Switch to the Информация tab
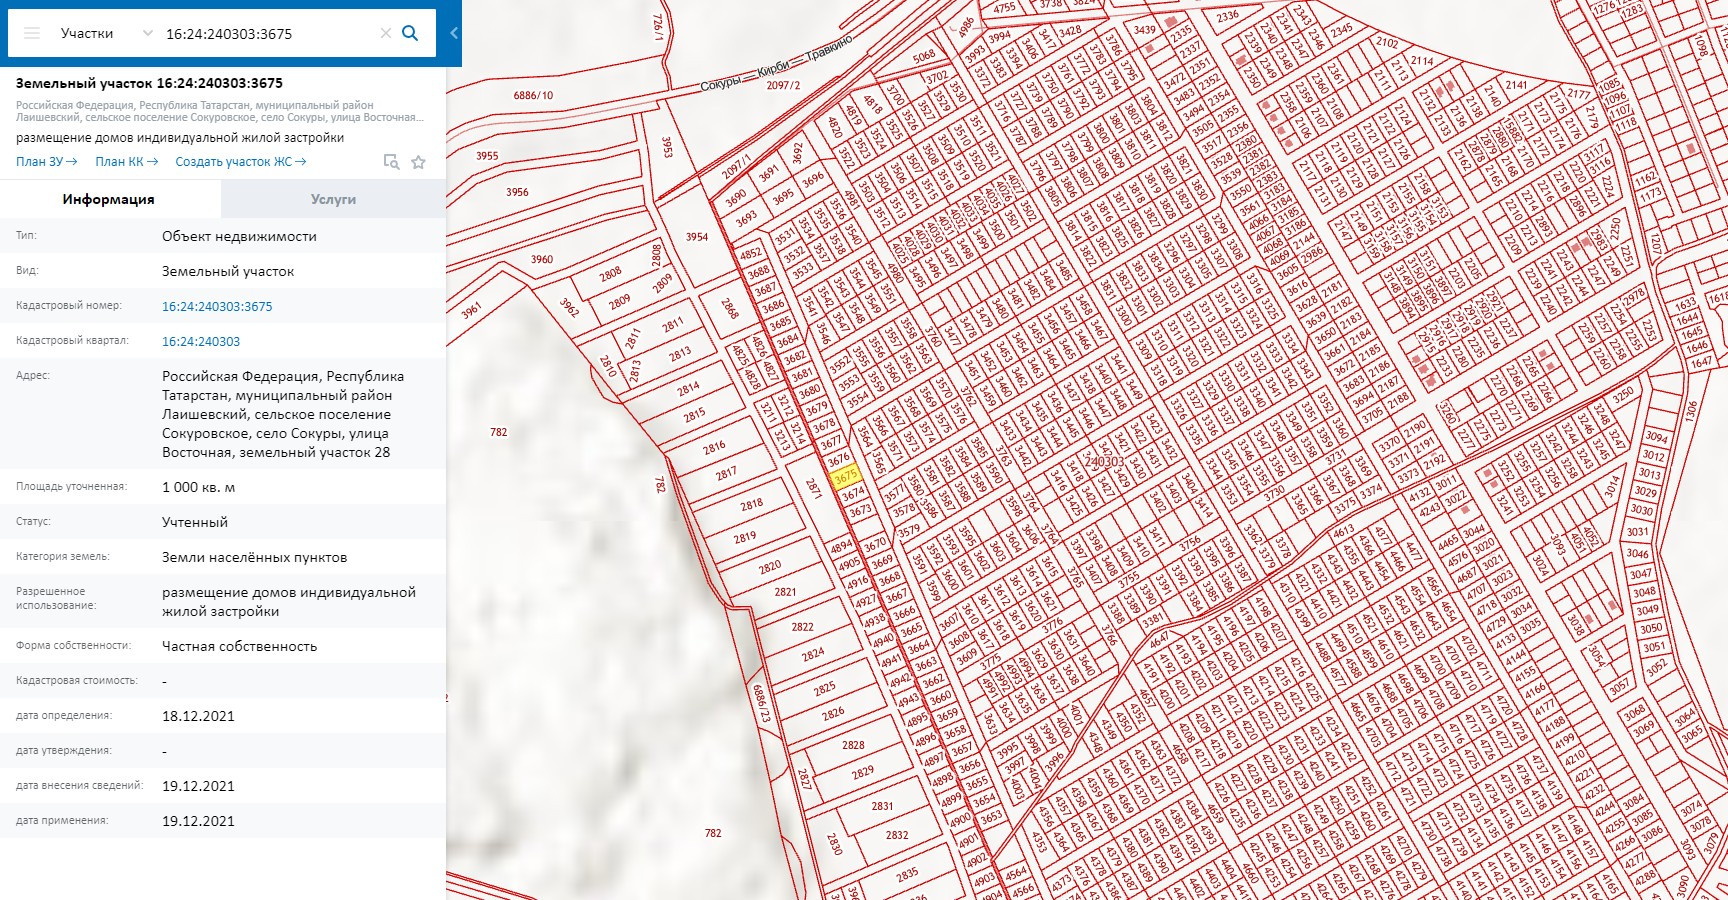 (109, 199)
